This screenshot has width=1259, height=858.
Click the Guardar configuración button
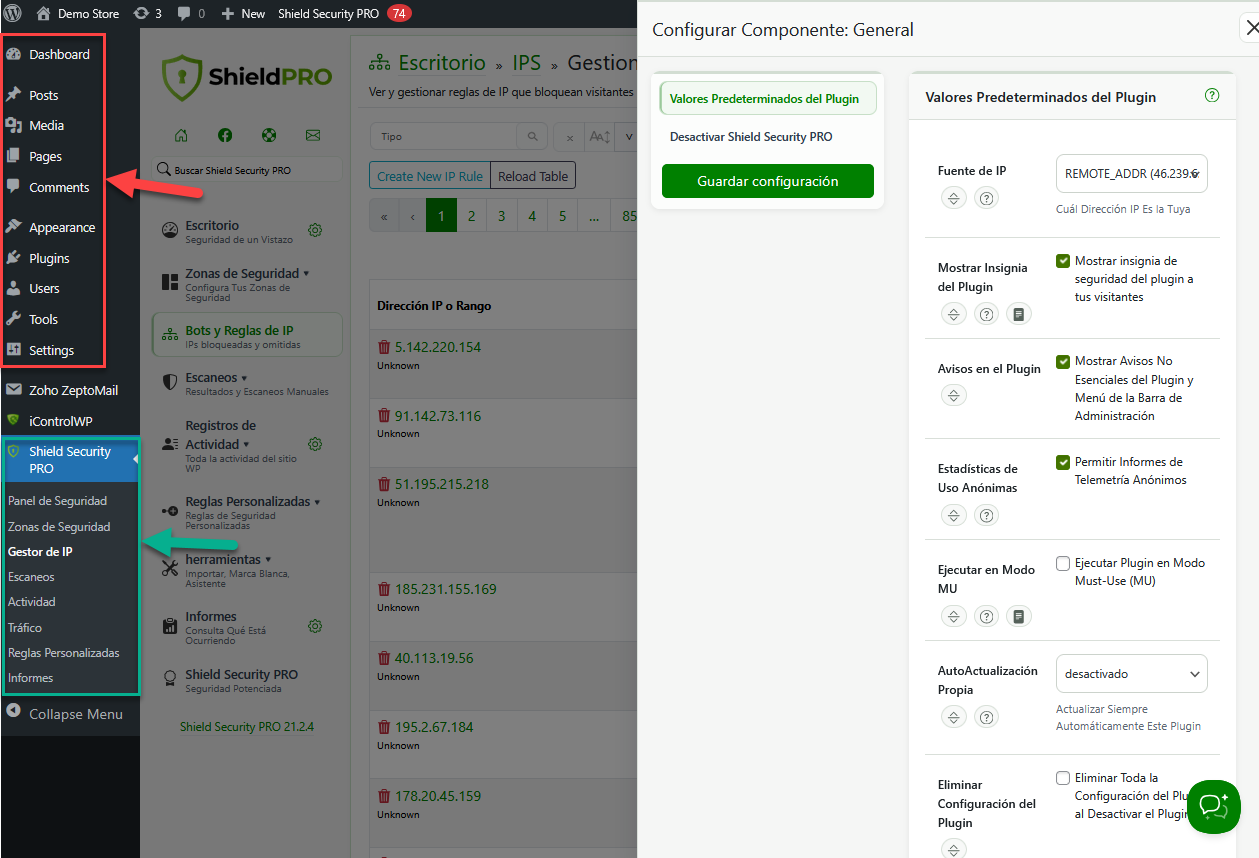click(x=767, y=181)
